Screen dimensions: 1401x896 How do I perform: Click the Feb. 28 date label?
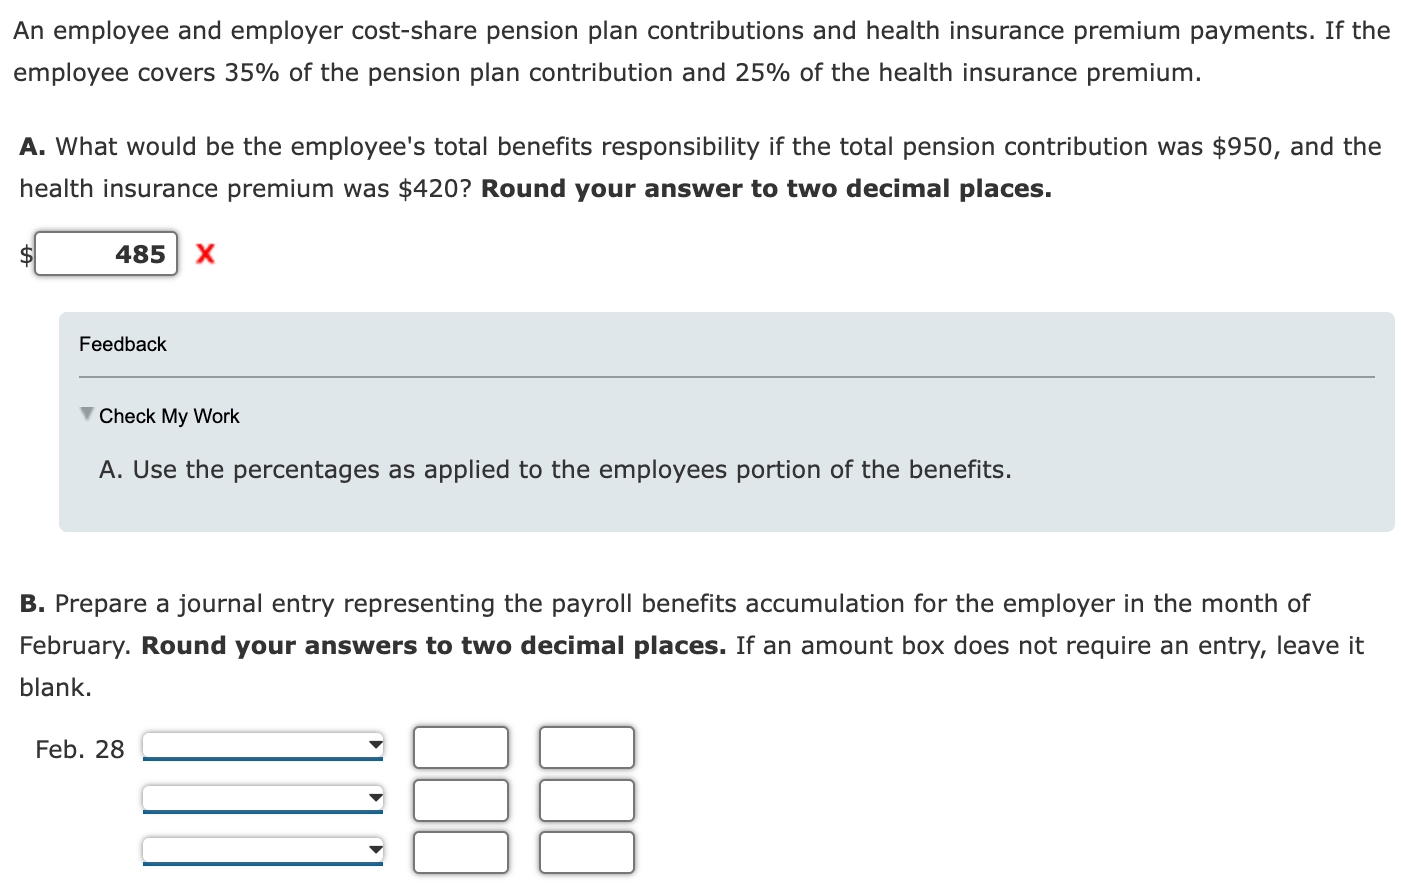pos(79,748)
